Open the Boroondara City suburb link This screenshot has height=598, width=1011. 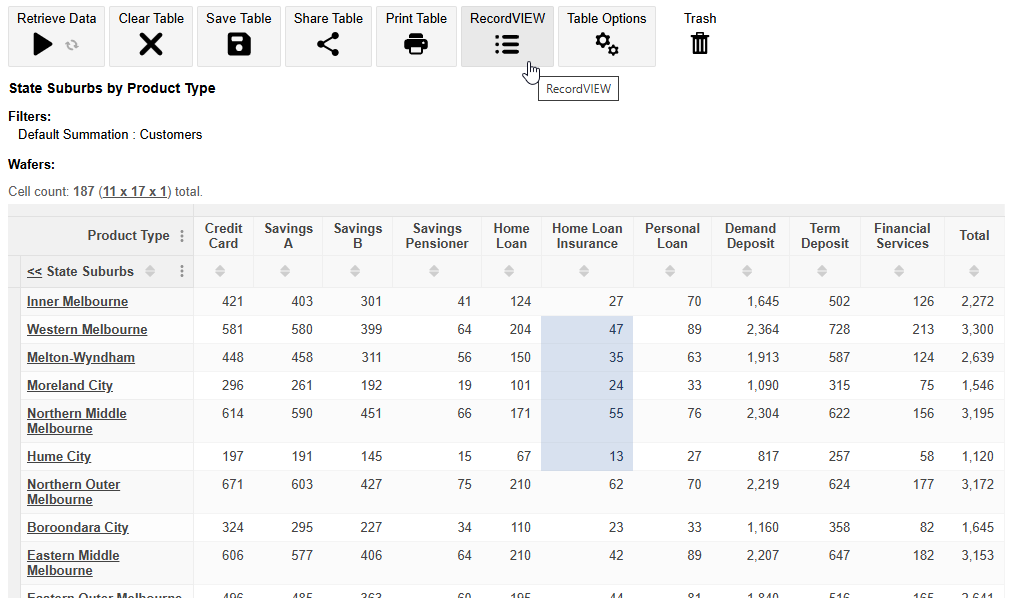coord(80,527)
